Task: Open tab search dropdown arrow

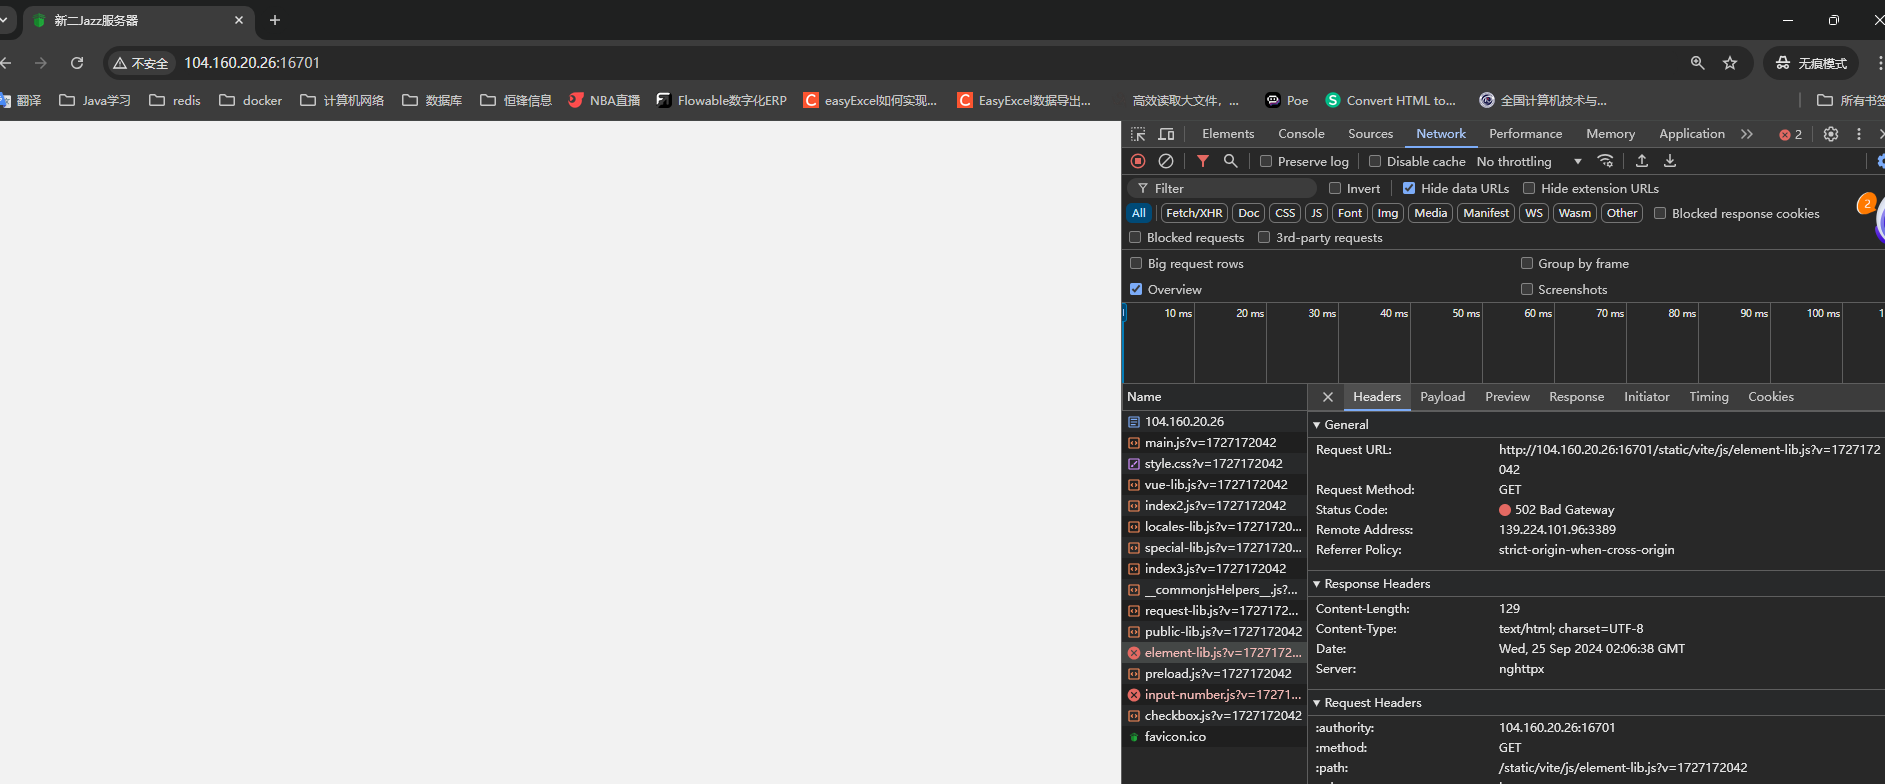Action: pos(4,20)
